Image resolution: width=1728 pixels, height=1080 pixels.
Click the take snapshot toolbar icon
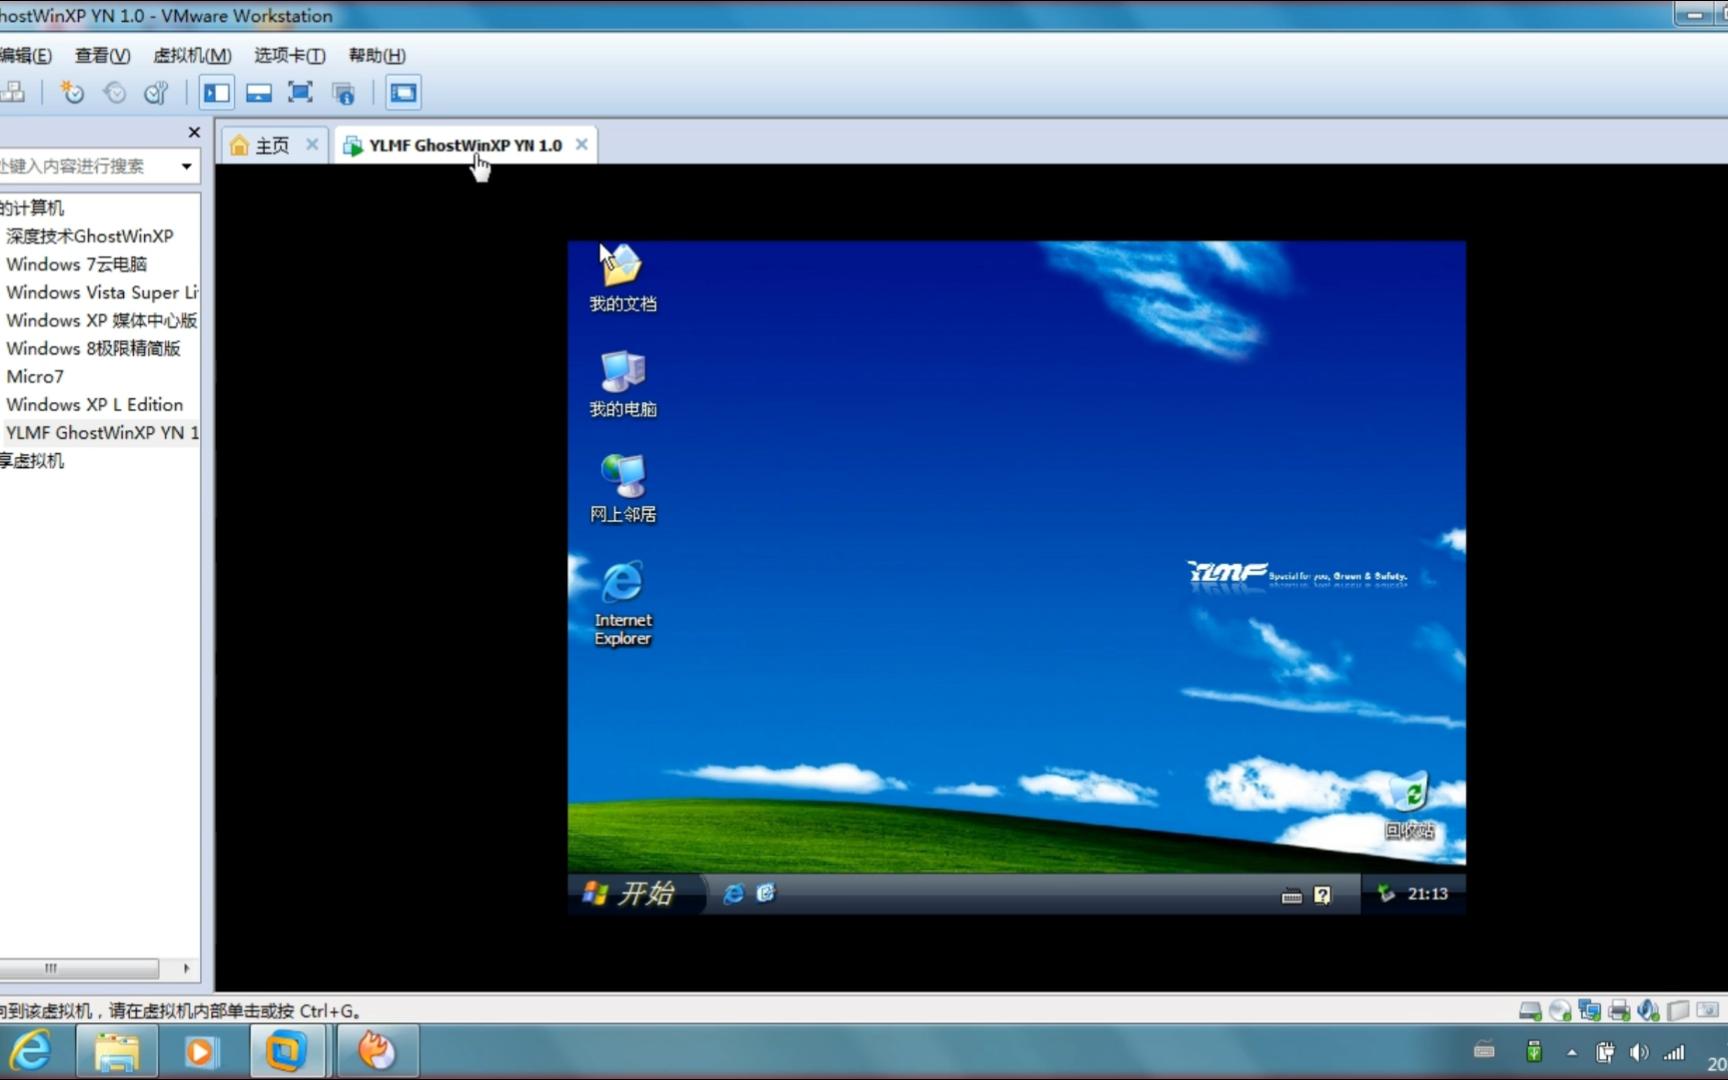72,93
